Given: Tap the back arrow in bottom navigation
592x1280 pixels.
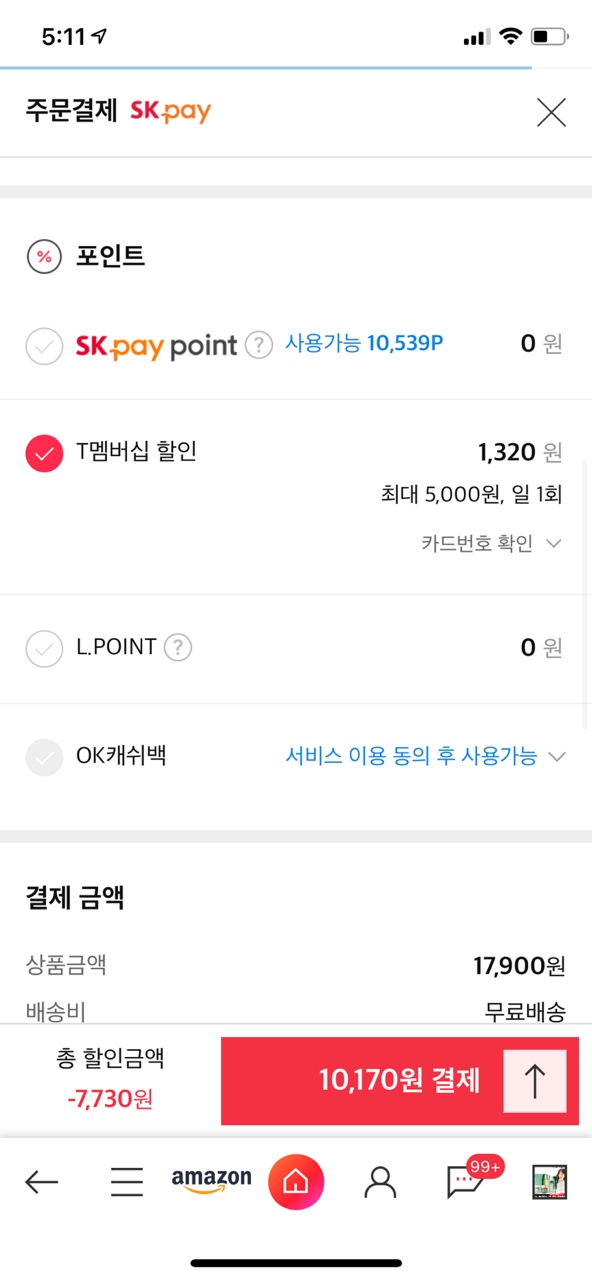Looking at the screenshot, I should pos(42,1183).
